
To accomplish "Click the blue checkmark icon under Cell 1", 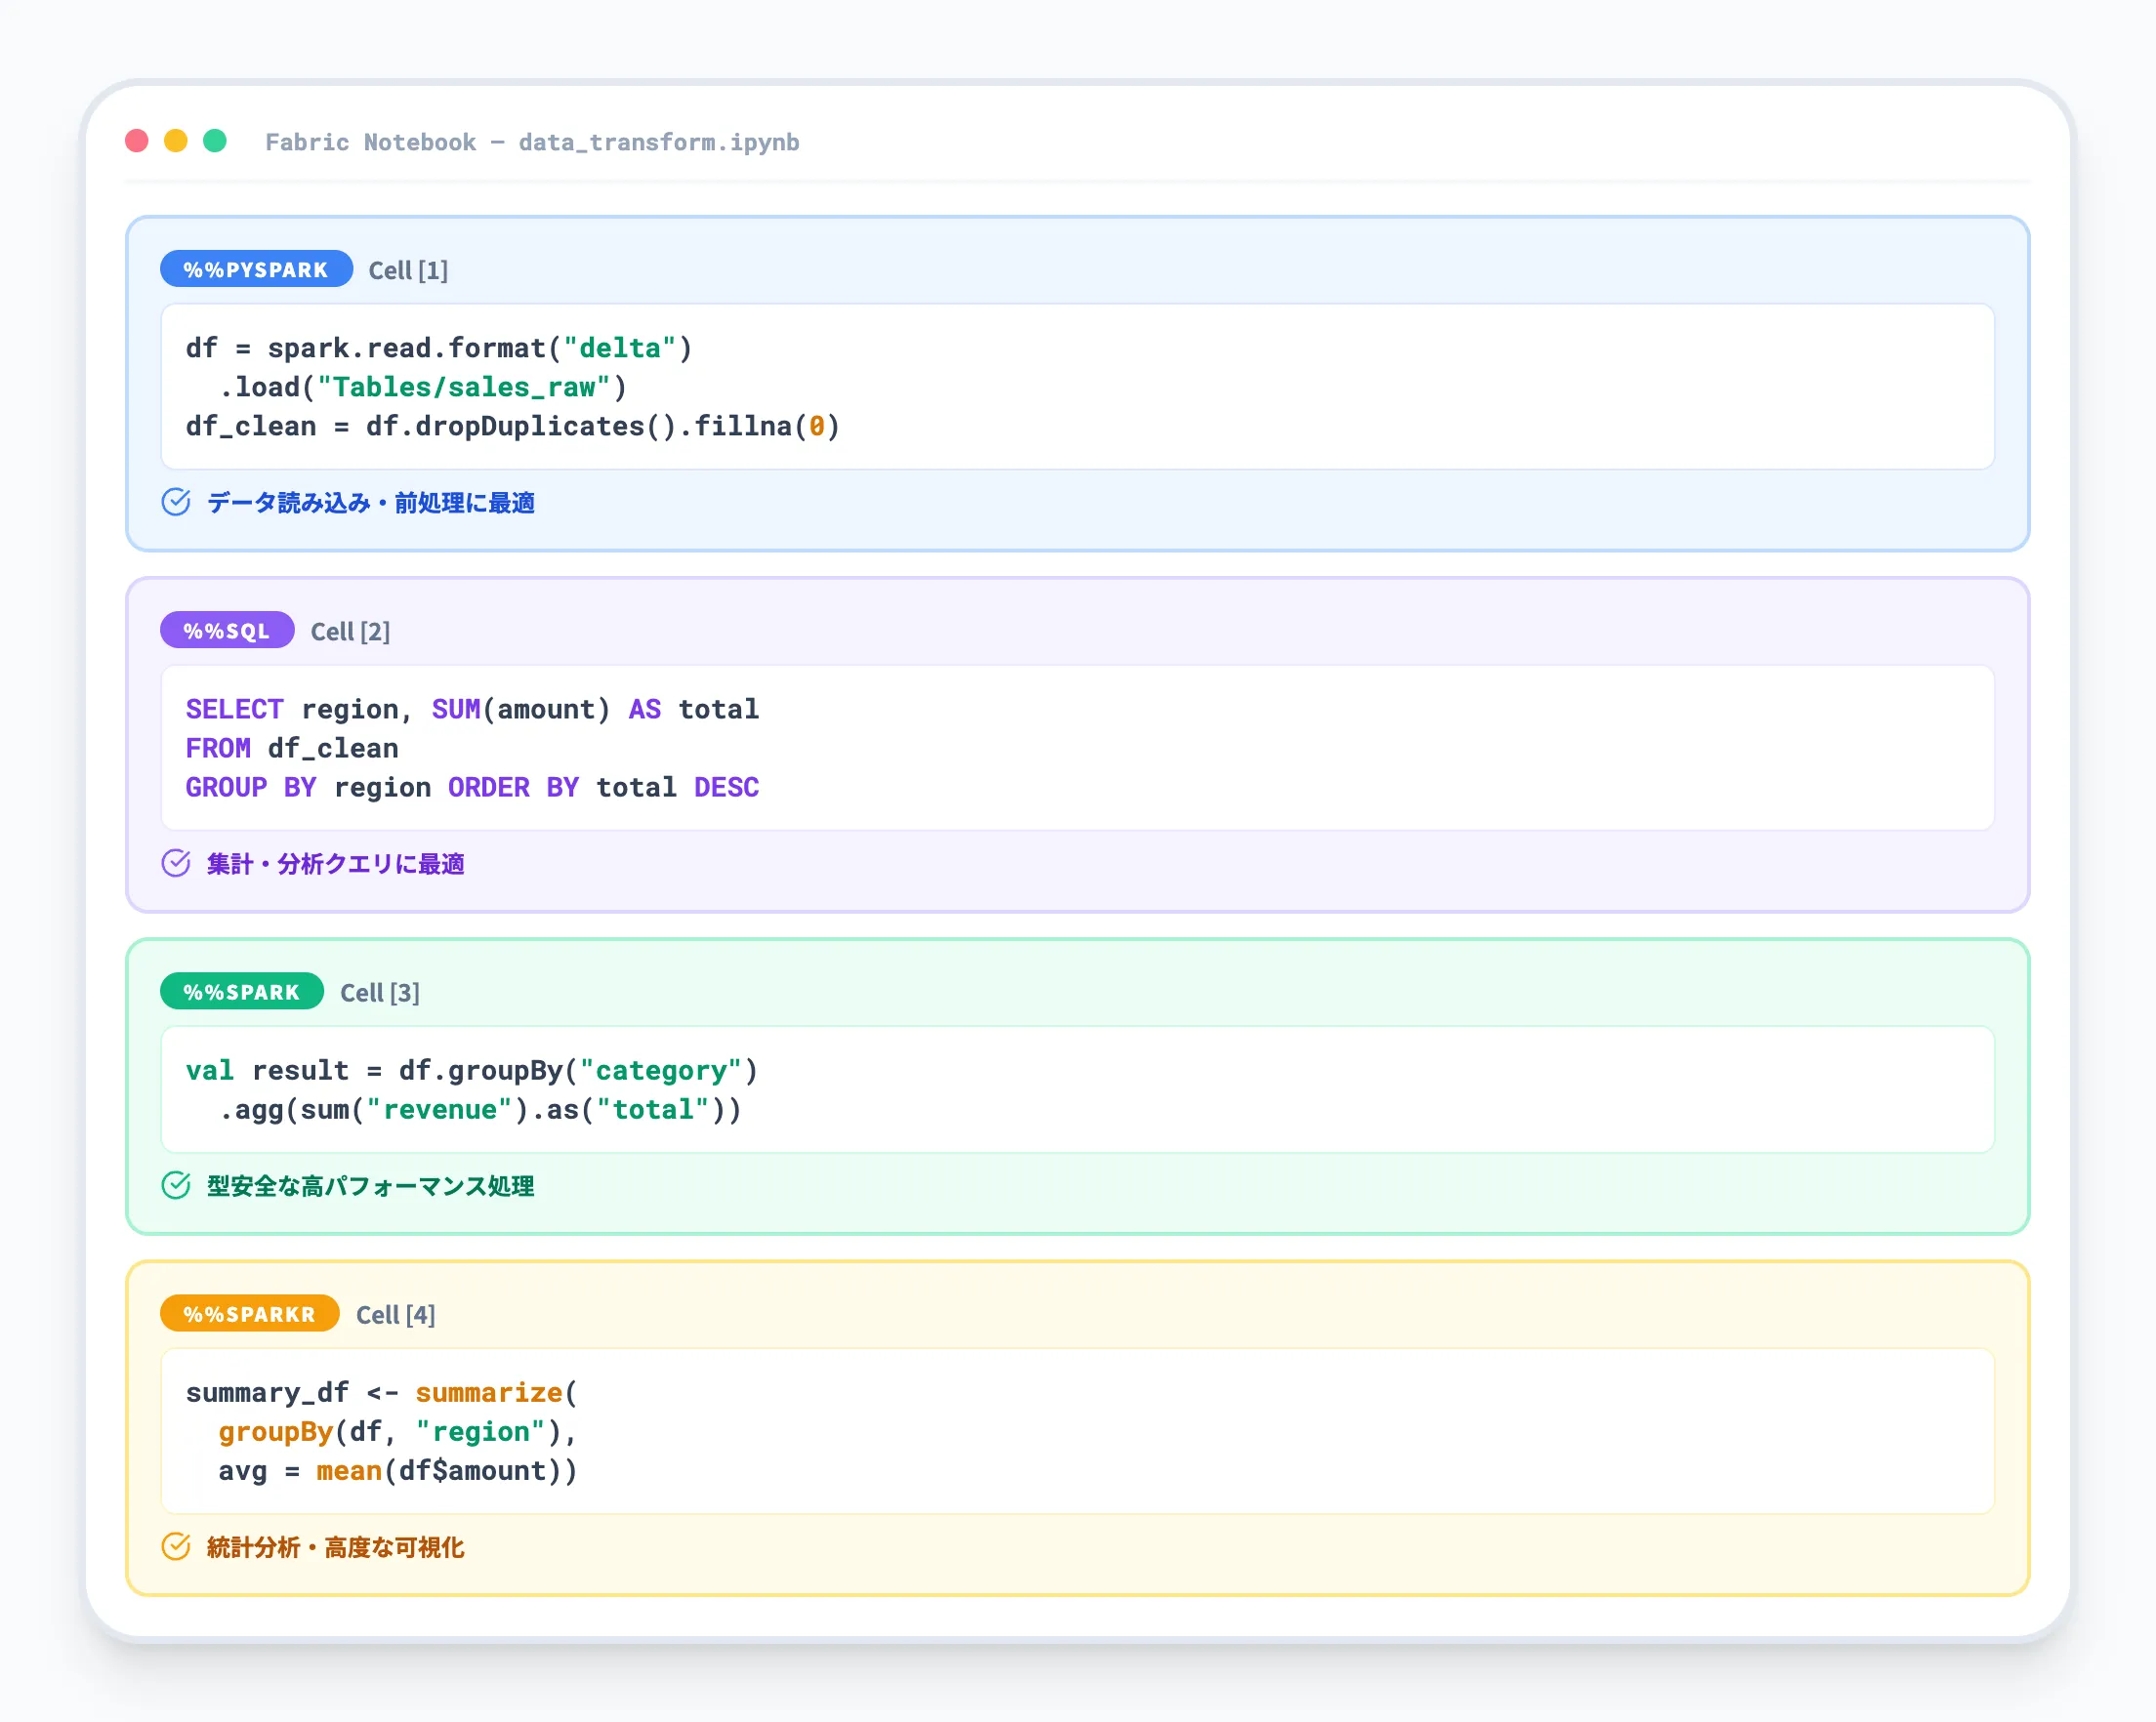I will 176,502.
